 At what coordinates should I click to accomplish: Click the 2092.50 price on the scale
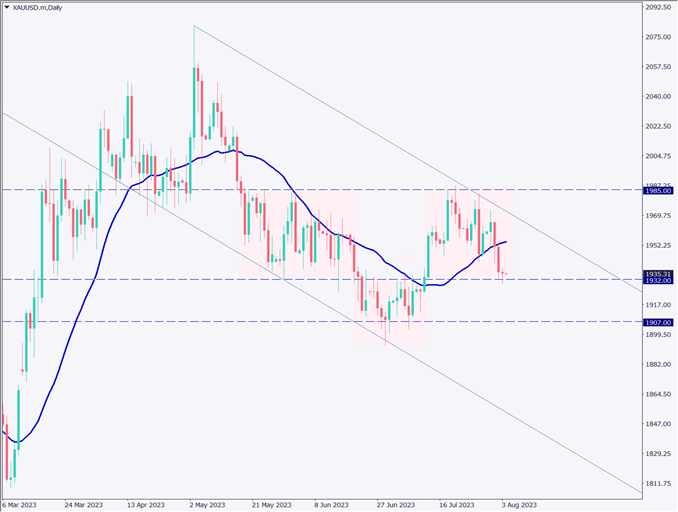657,7
